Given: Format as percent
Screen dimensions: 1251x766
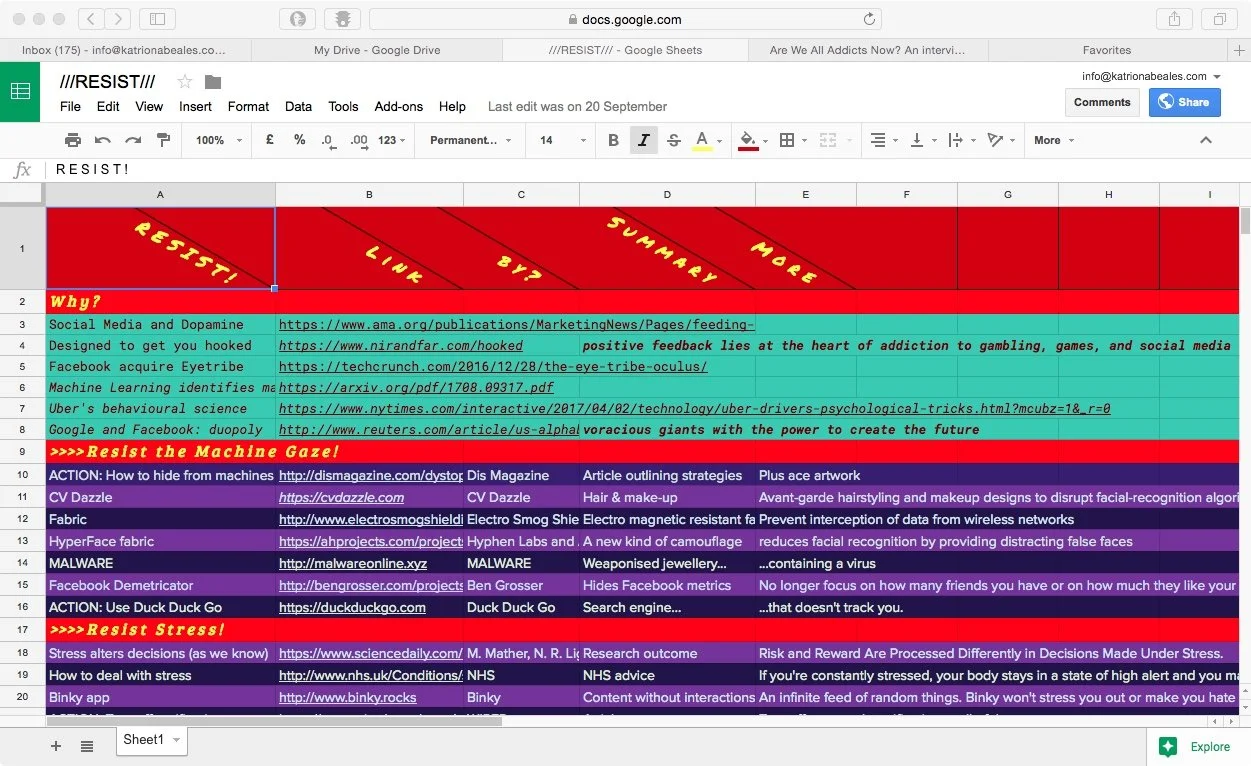Looking at the screenshot, I should [x=299, y=140].
